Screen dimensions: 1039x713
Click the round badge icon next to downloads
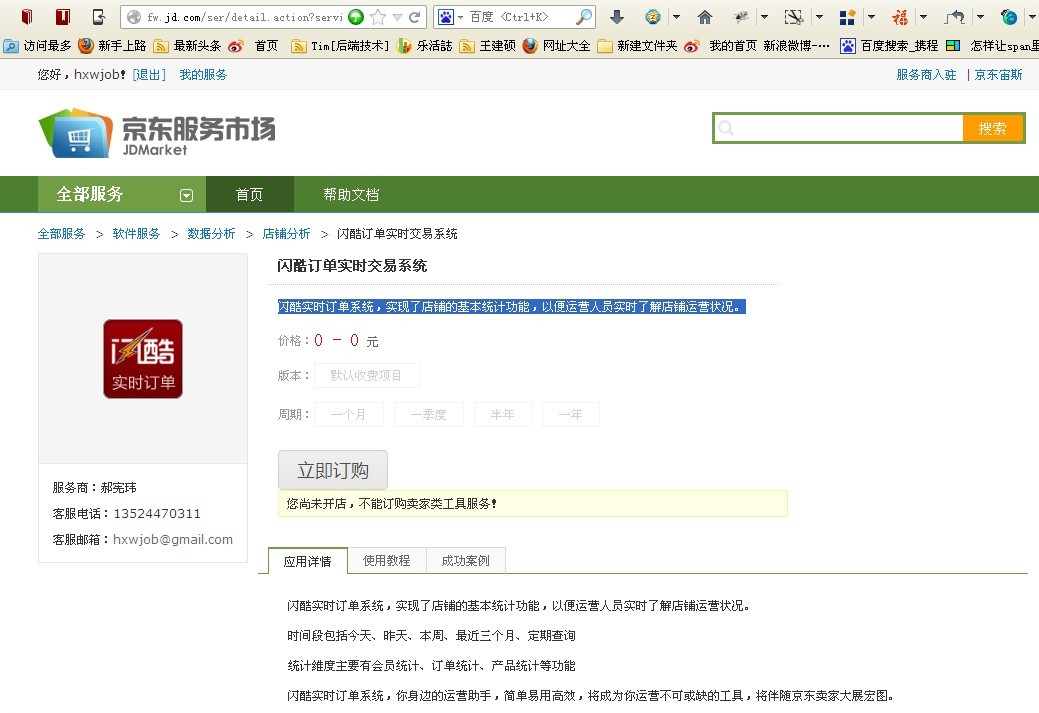point(653,17)
